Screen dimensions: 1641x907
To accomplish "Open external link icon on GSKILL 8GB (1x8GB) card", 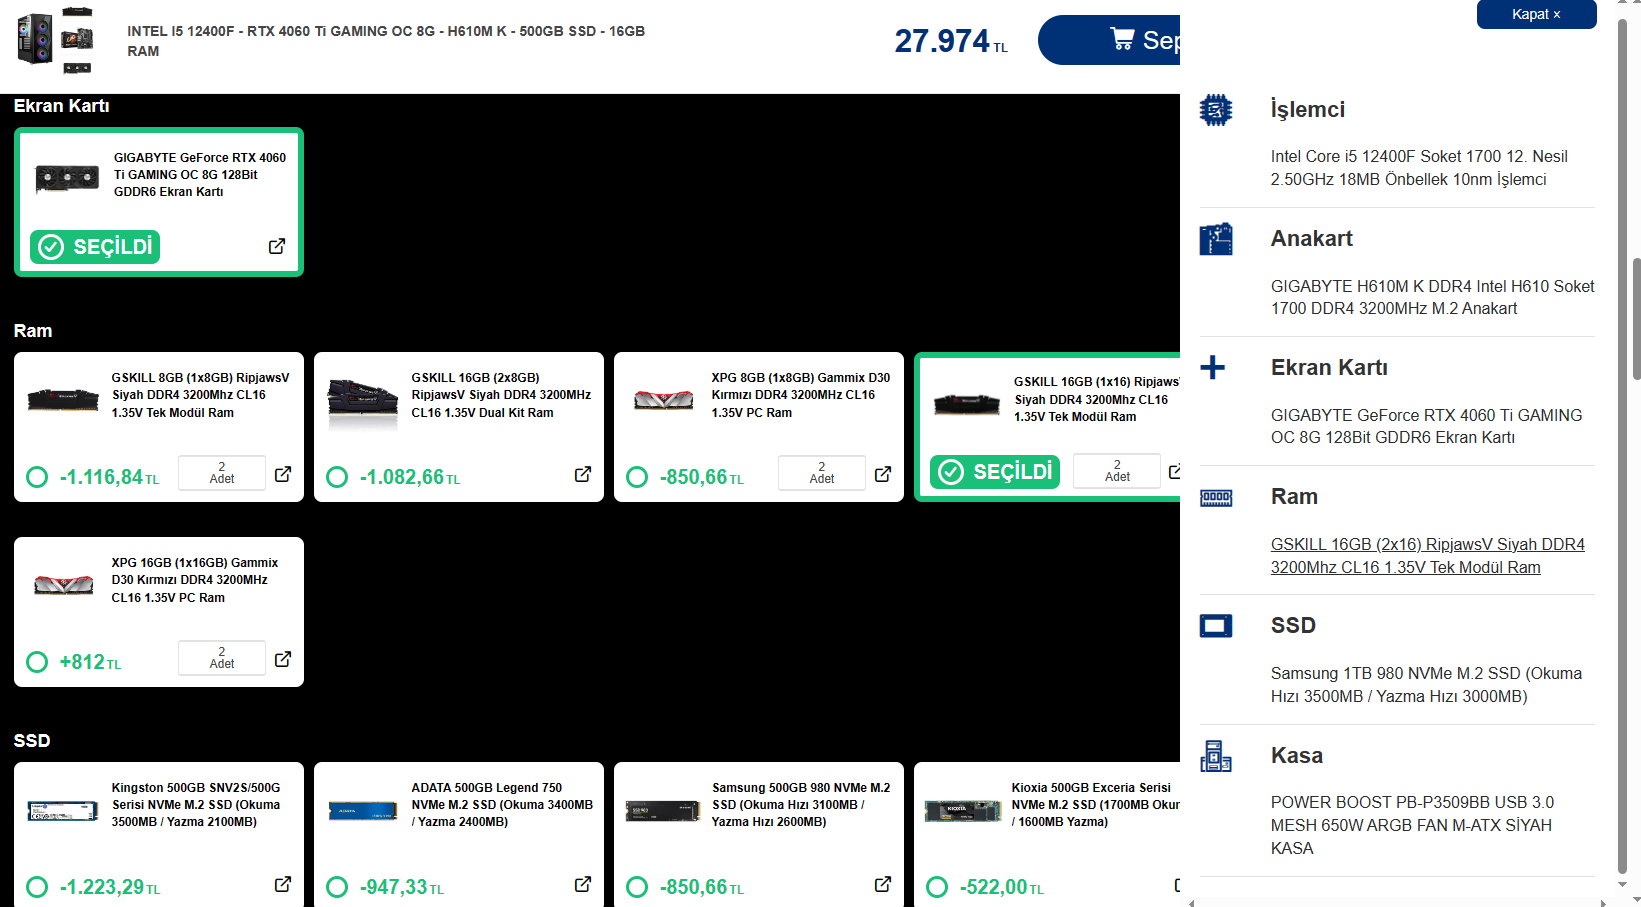I will tap(283, 474).
